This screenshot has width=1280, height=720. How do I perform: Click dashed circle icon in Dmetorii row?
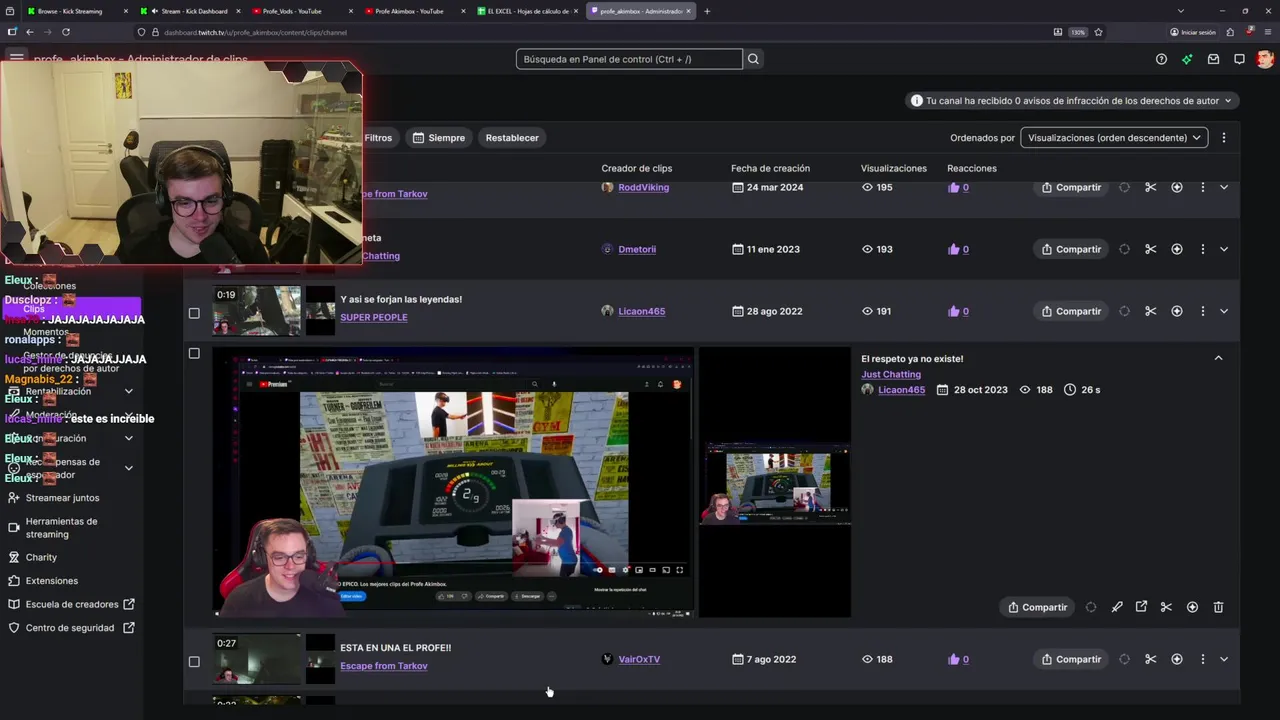pyautogui.click(x=1124, y=249)
